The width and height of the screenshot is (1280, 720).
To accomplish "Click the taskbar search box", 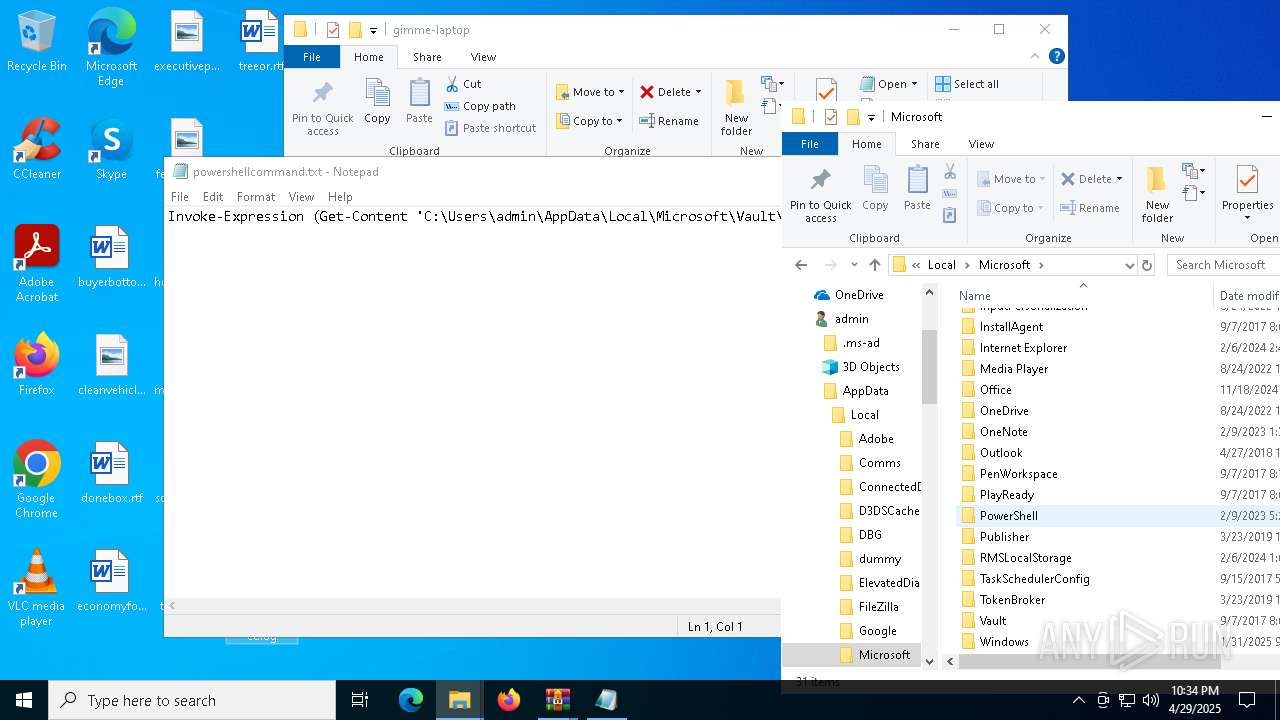I will [x=192, y=700].
